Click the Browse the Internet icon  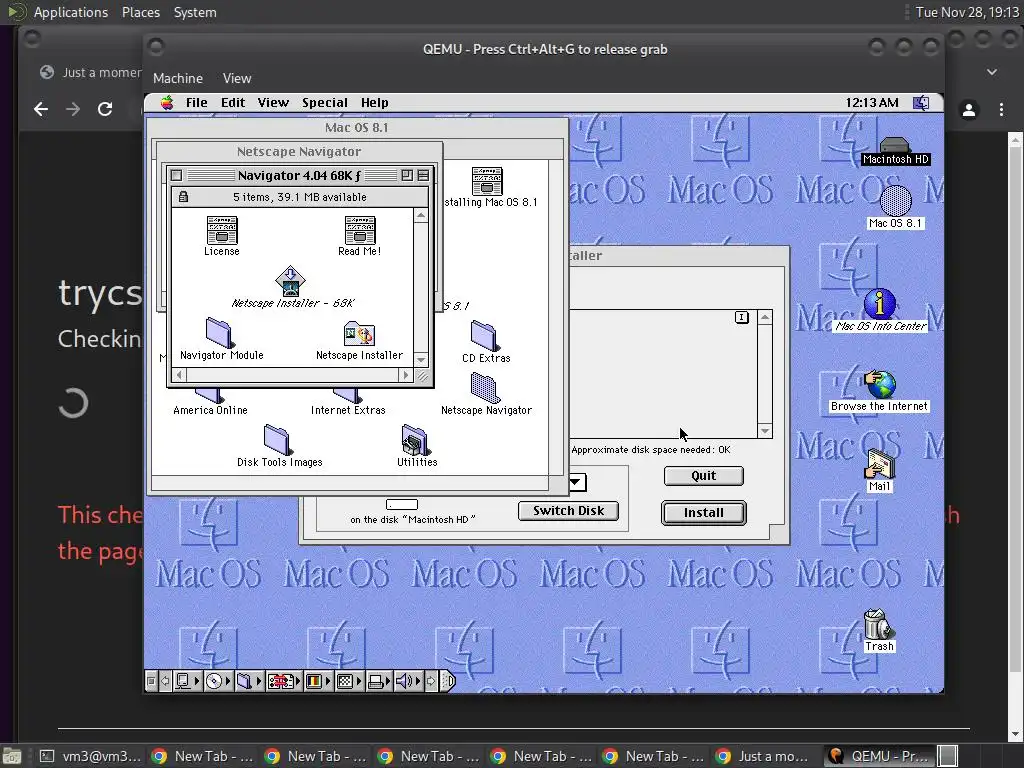880,384
